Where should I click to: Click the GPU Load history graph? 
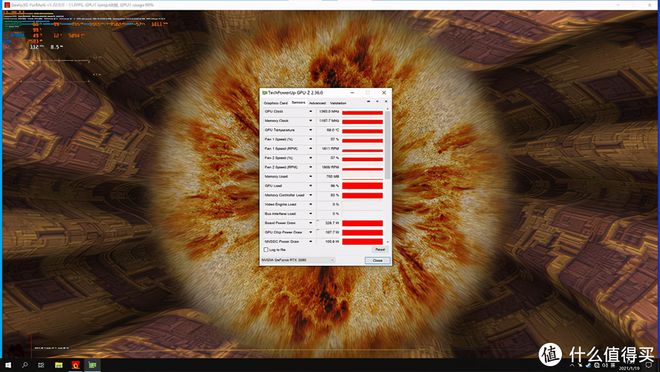tap(362, 186)
